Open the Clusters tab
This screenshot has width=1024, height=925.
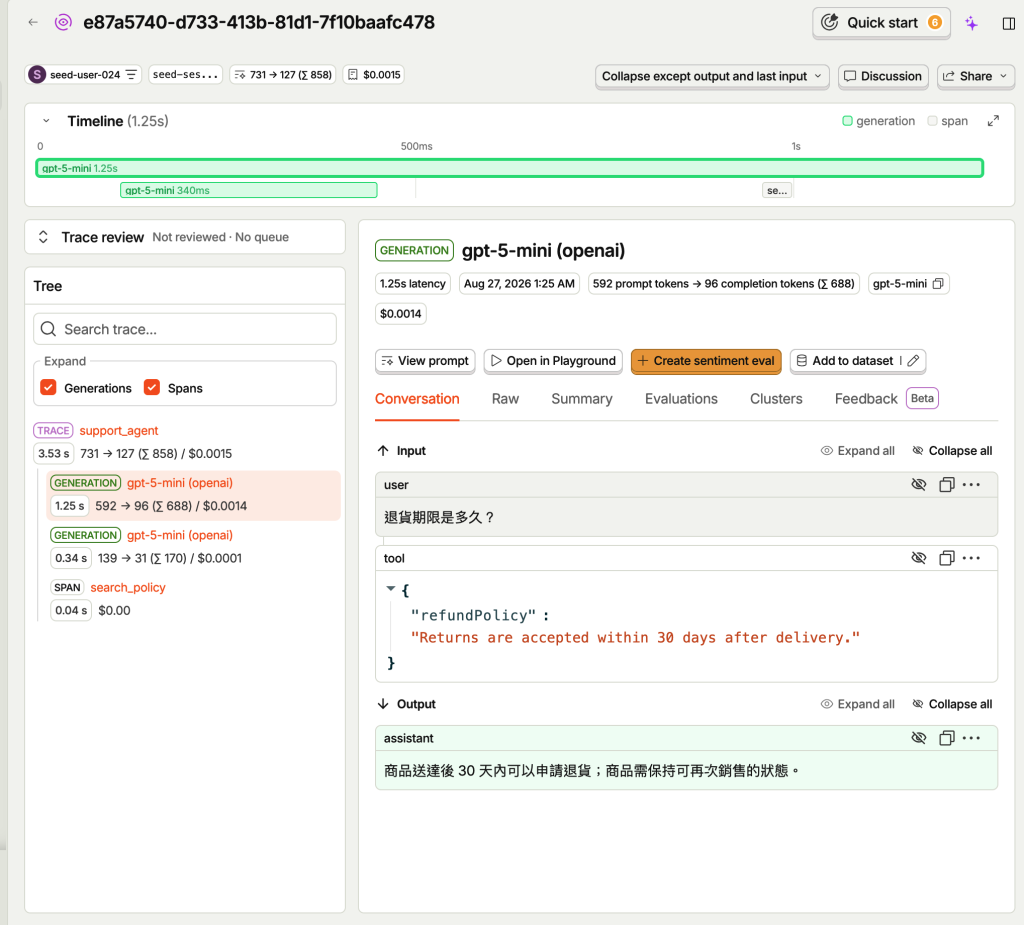pyautogui.click(x=776, y=399)
